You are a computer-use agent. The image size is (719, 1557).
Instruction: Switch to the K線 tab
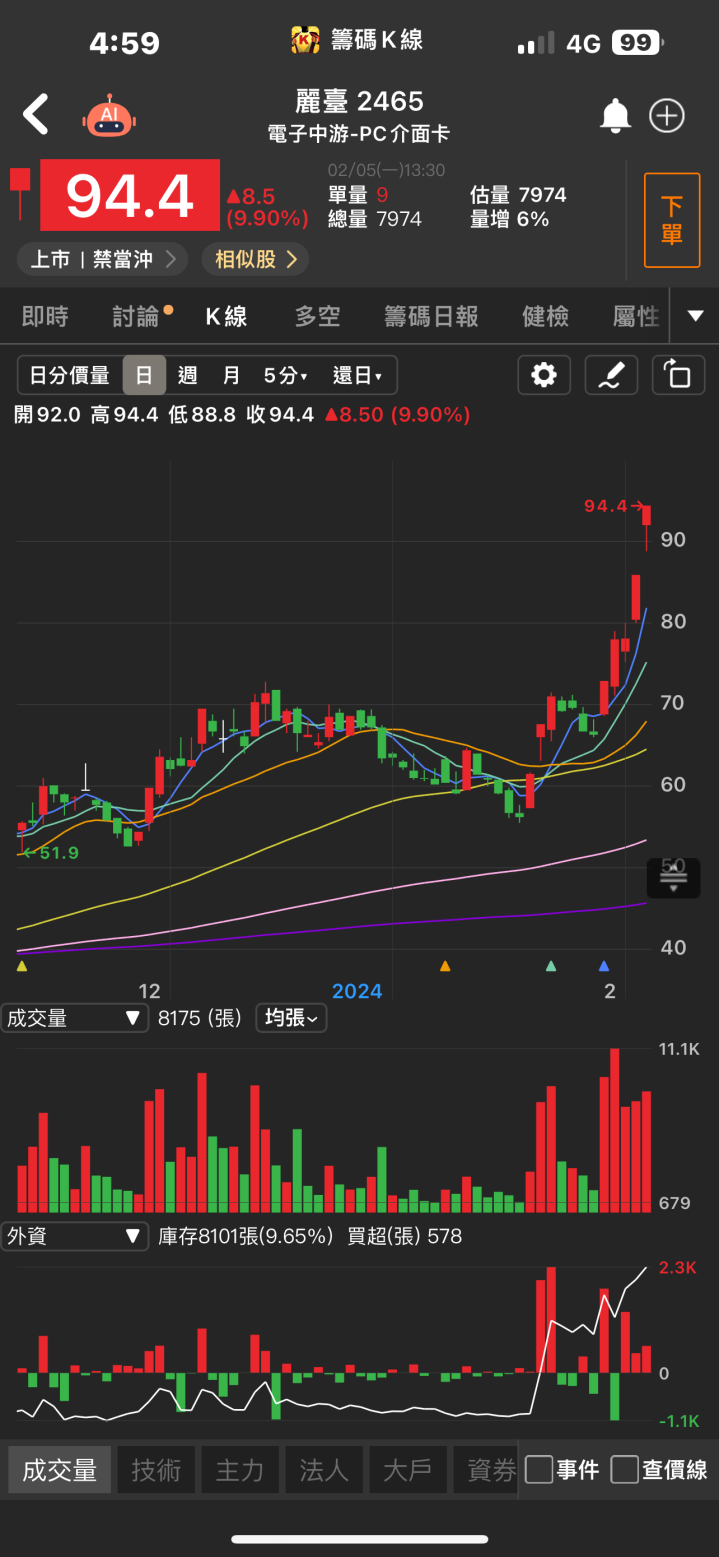[x=227, y=316]
